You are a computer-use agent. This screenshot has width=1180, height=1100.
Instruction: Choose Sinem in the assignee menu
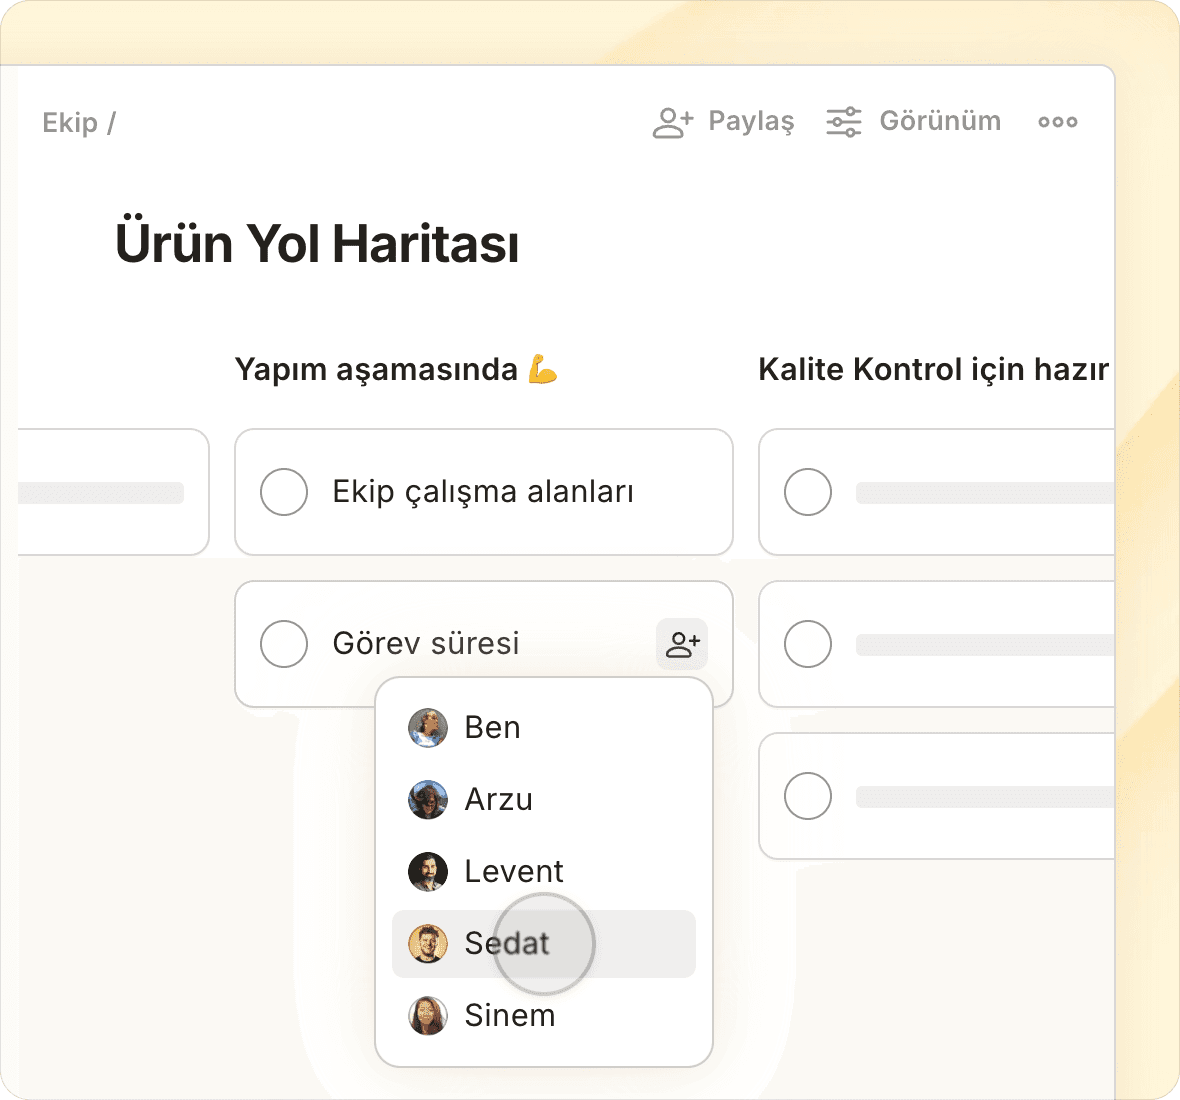pyautogui.click(x=509, y=1016)
